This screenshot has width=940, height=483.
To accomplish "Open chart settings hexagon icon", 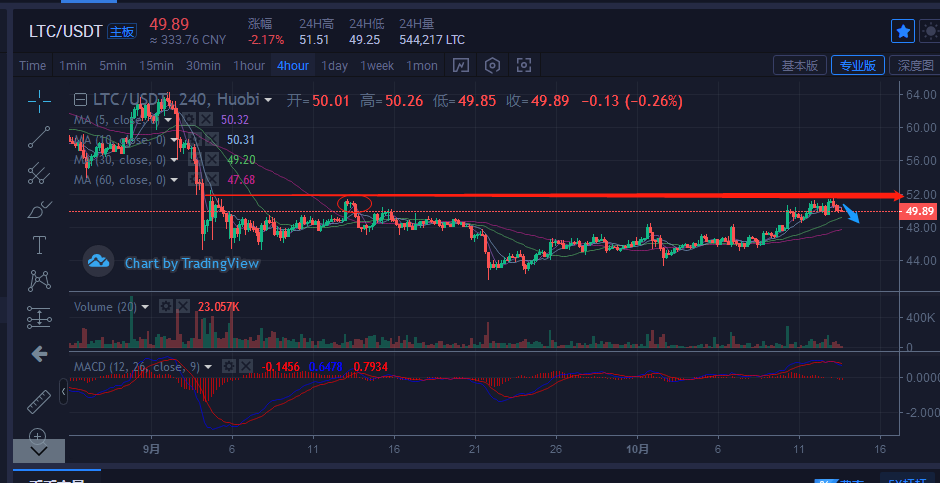I will click(492, 65).
